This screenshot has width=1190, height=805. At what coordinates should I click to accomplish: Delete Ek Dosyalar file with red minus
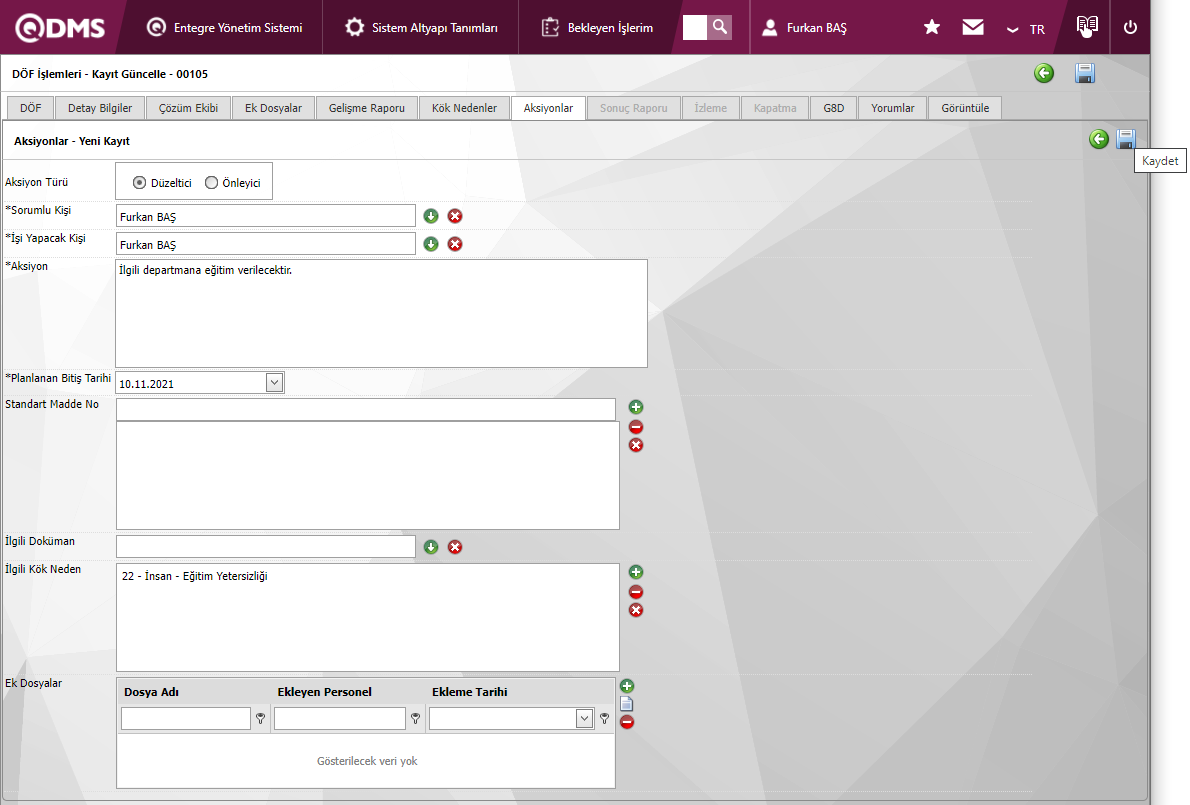pyautogui.click(x=627, y=722)
